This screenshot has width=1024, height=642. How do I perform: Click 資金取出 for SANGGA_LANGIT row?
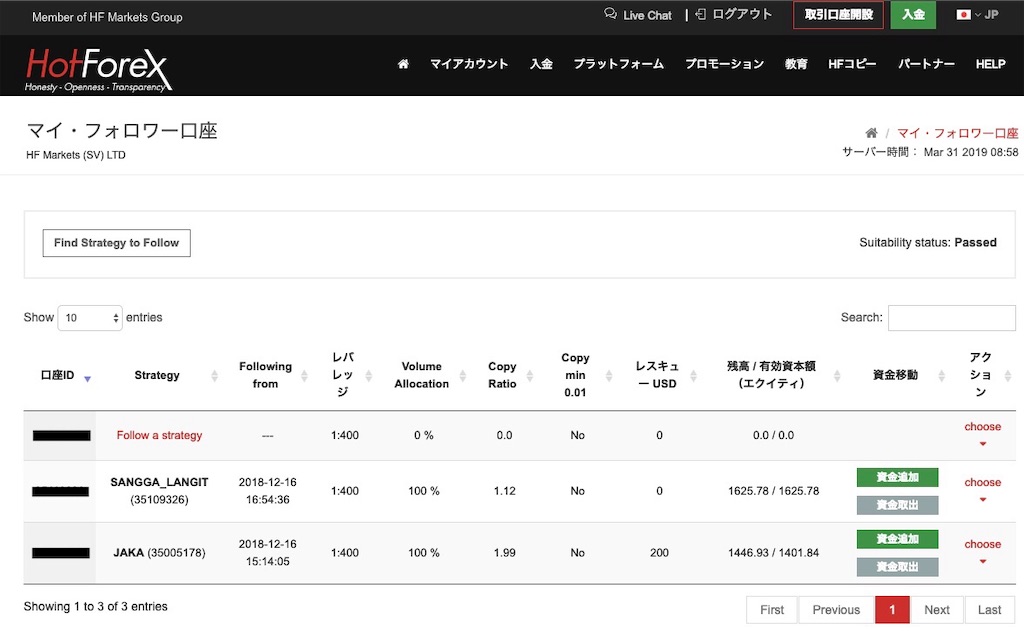897,505
